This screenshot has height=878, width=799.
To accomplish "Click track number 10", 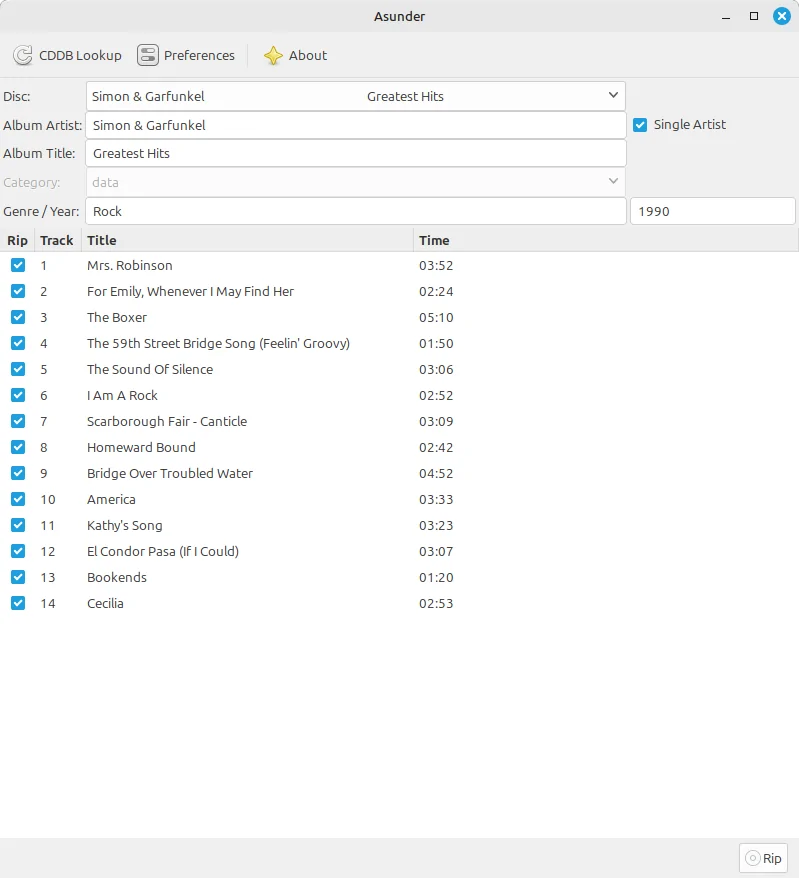I will (48, 499).
